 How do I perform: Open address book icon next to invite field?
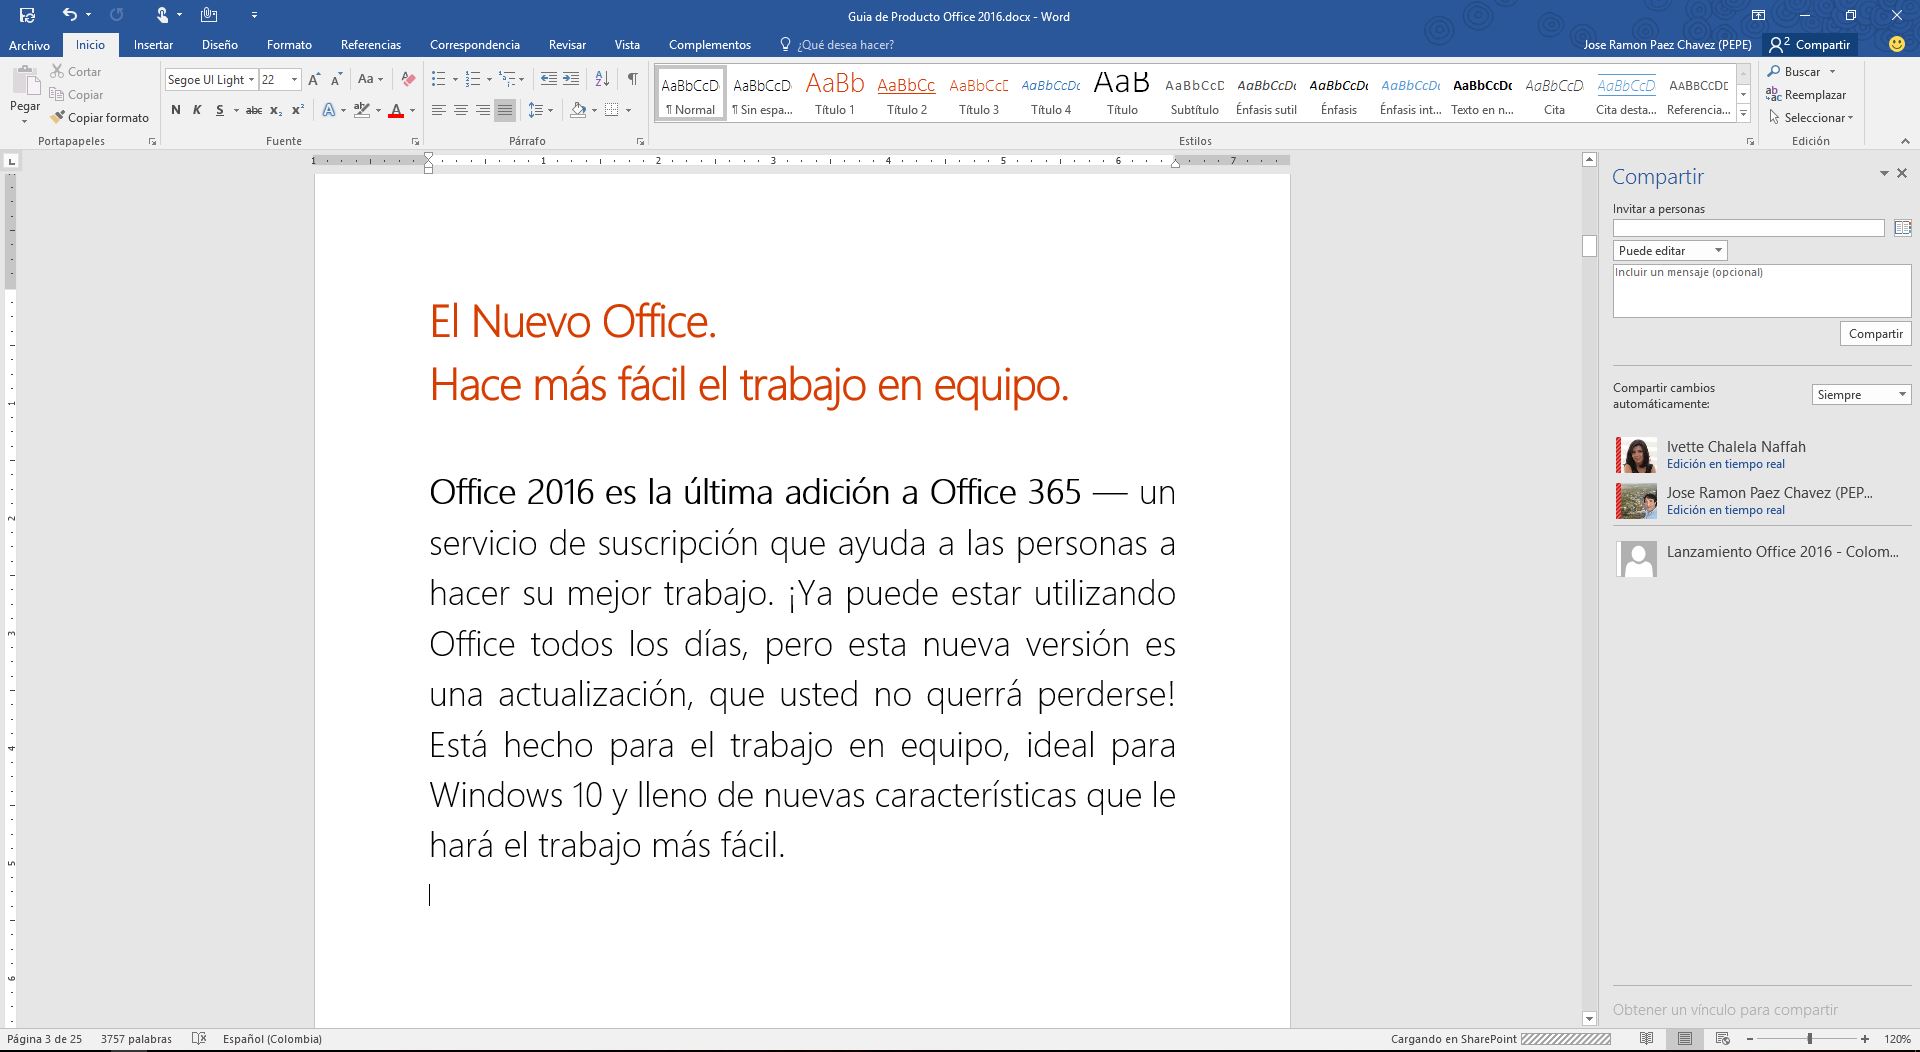point(1902,229)
